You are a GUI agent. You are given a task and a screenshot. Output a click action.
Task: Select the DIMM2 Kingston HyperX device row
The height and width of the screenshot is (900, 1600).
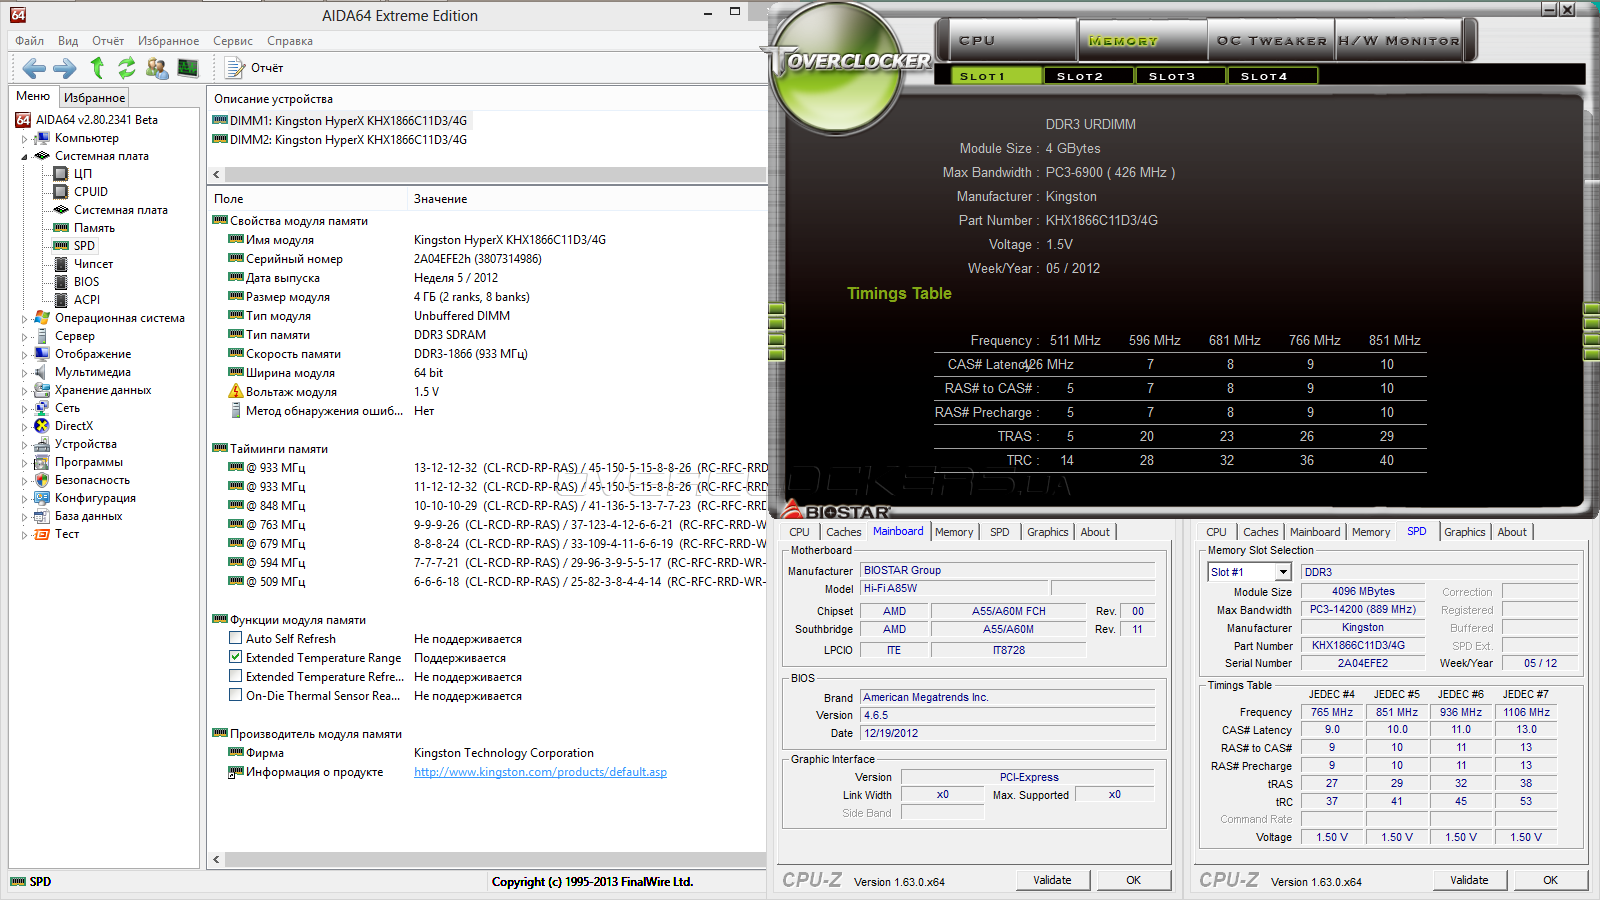click(x=340, y=140)
